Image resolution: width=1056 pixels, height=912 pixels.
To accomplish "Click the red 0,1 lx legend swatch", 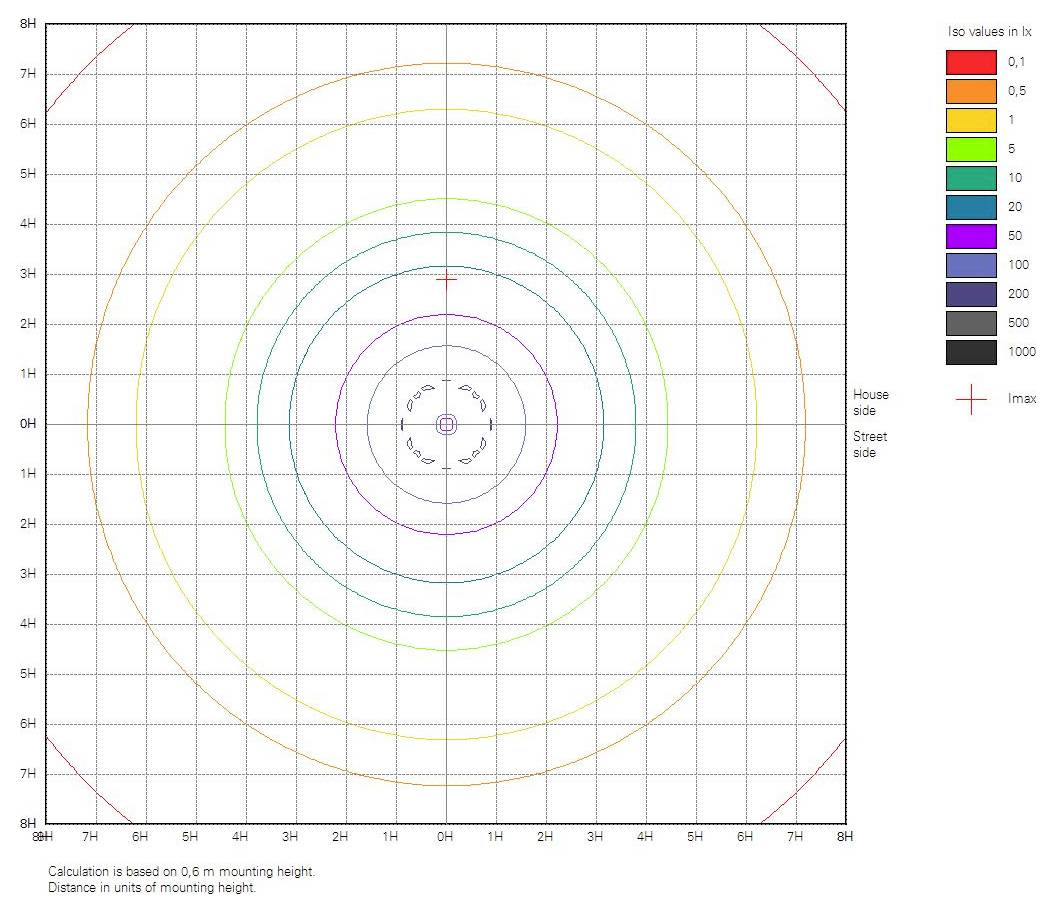I will click(x=971, y=62).
